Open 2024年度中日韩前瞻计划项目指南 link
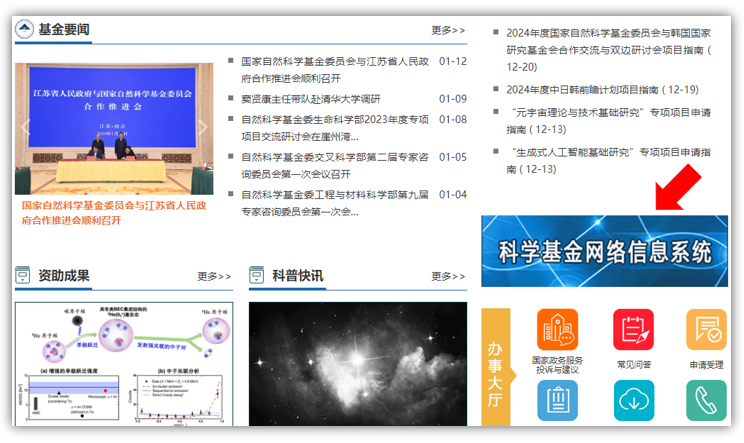Viewport: 744px width, 443px height. tap(601, 89)
